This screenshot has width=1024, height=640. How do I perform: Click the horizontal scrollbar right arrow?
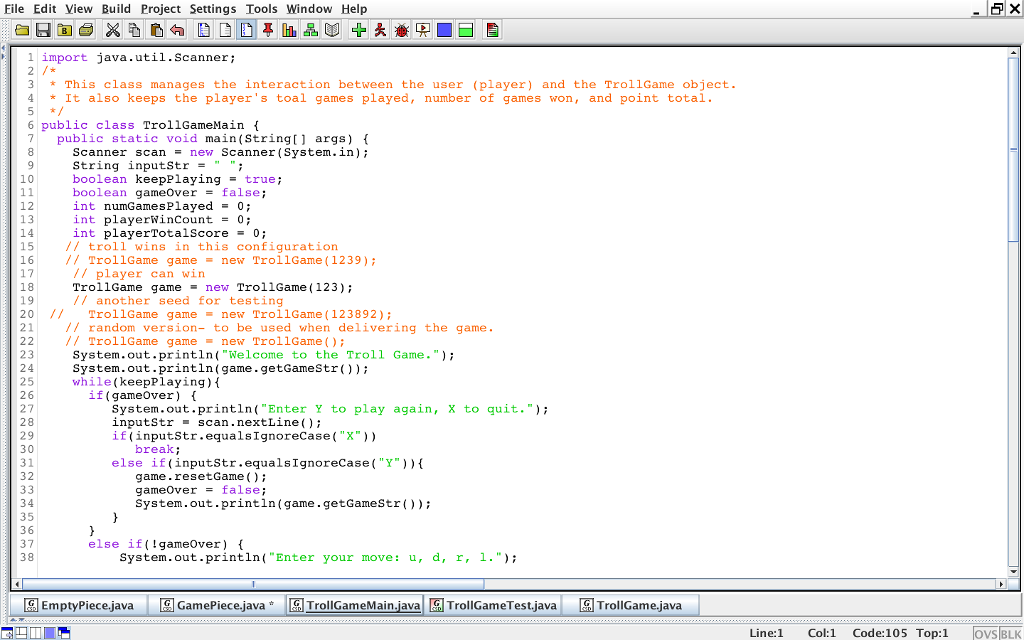click(x=1001, y=584)
